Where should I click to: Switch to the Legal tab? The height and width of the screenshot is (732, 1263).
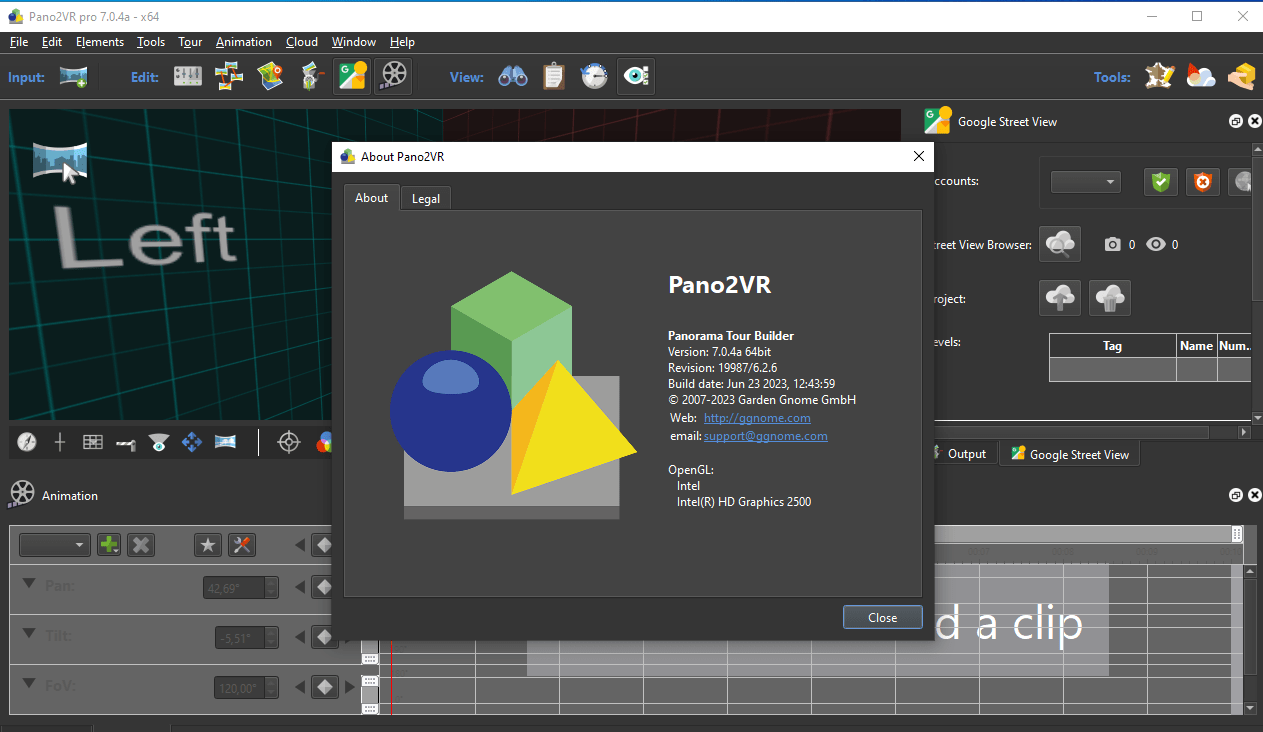(x=426, y=198)
